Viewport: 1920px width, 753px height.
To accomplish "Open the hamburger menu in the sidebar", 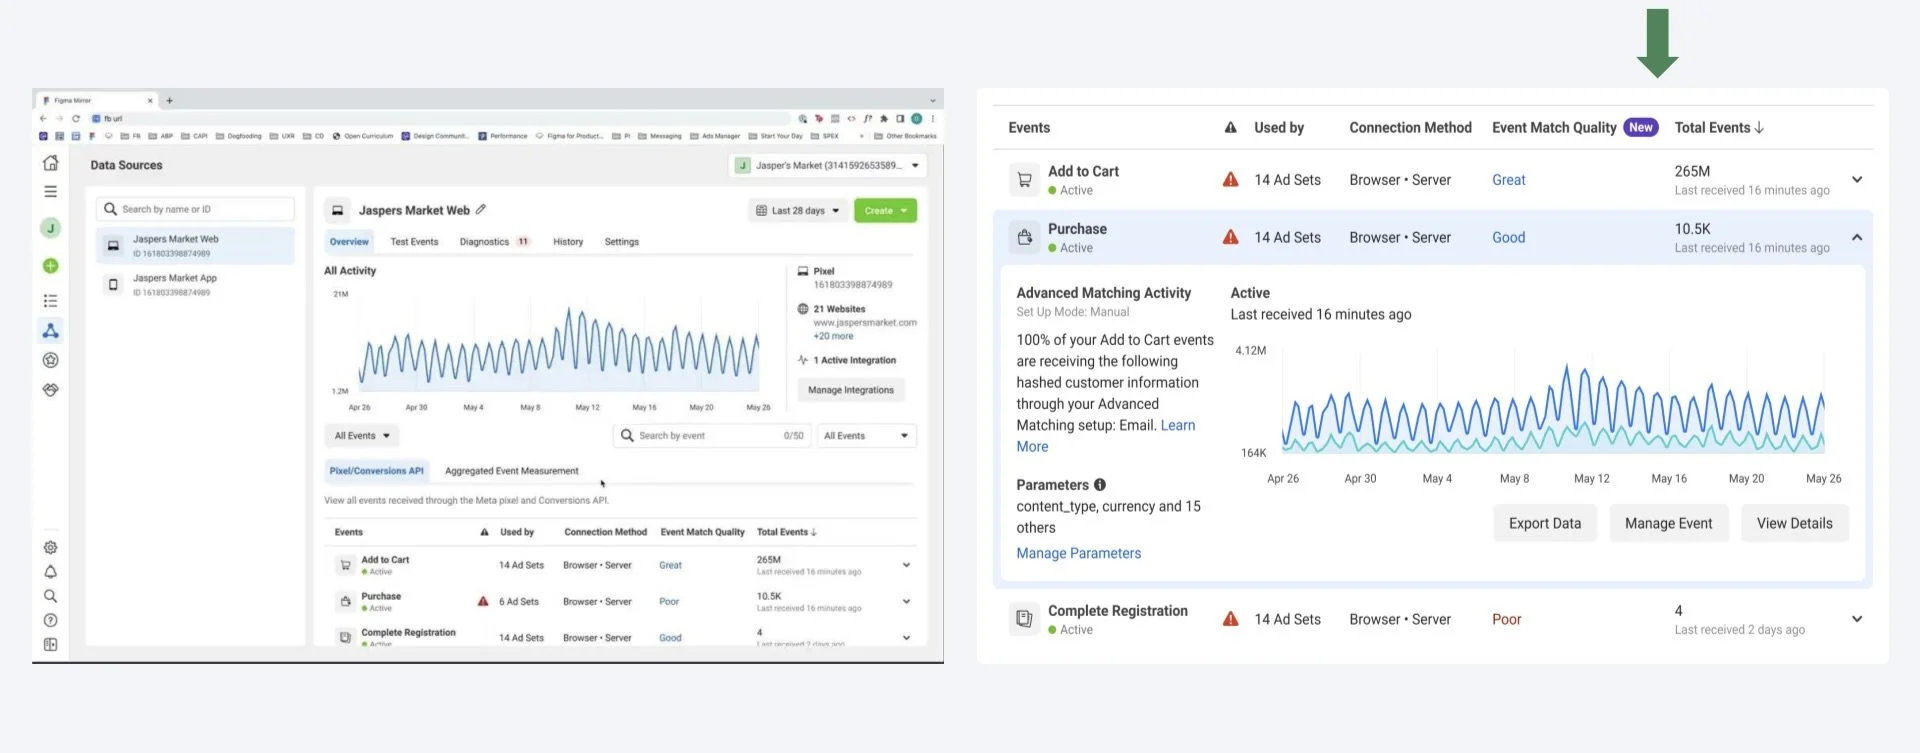I will (51, 191).
